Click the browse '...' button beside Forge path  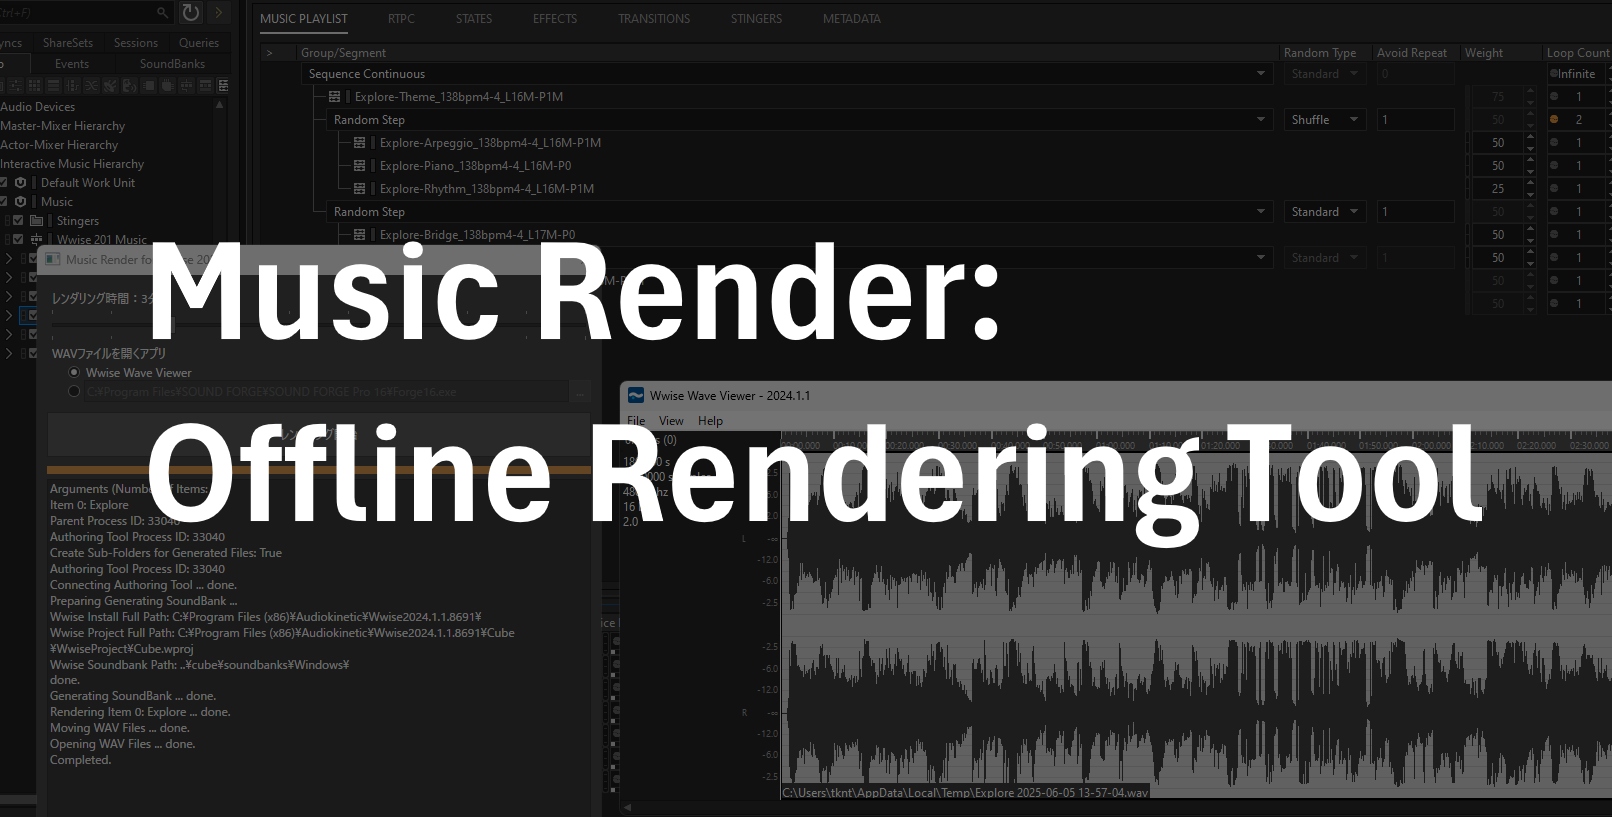[580, 393]
